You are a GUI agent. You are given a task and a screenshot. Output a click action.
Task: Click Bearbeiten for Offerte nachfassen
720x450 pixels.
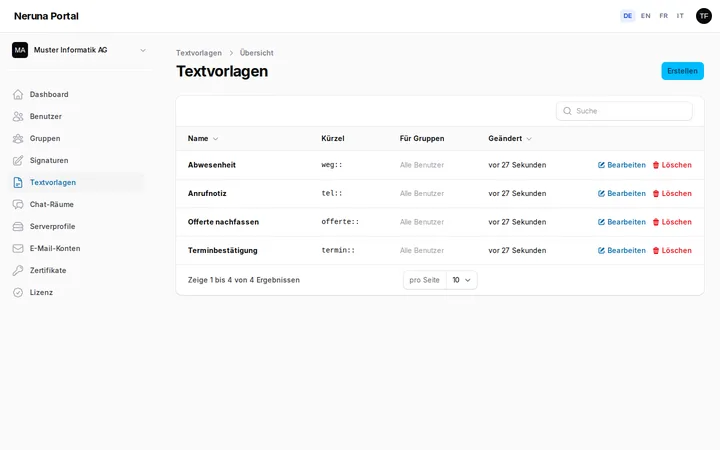pyautogui.click(x=622, y=222)
